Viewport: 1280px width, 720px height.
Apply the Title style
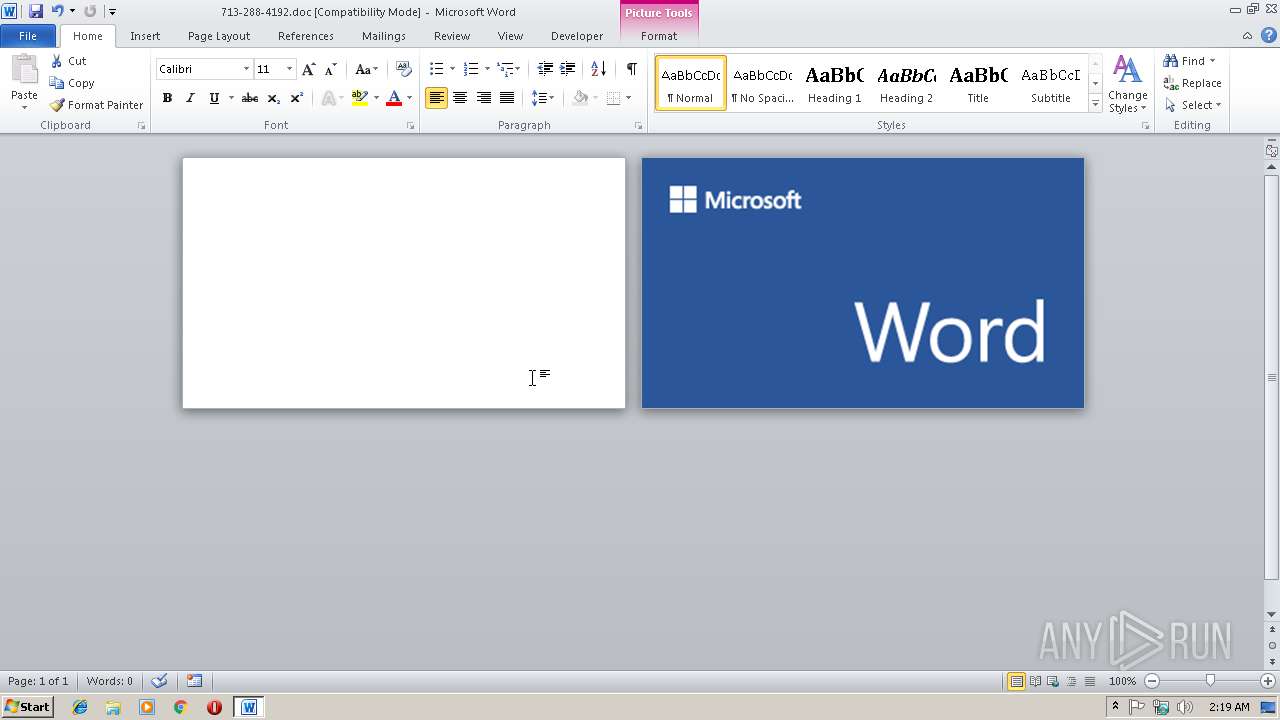(978, 84)
